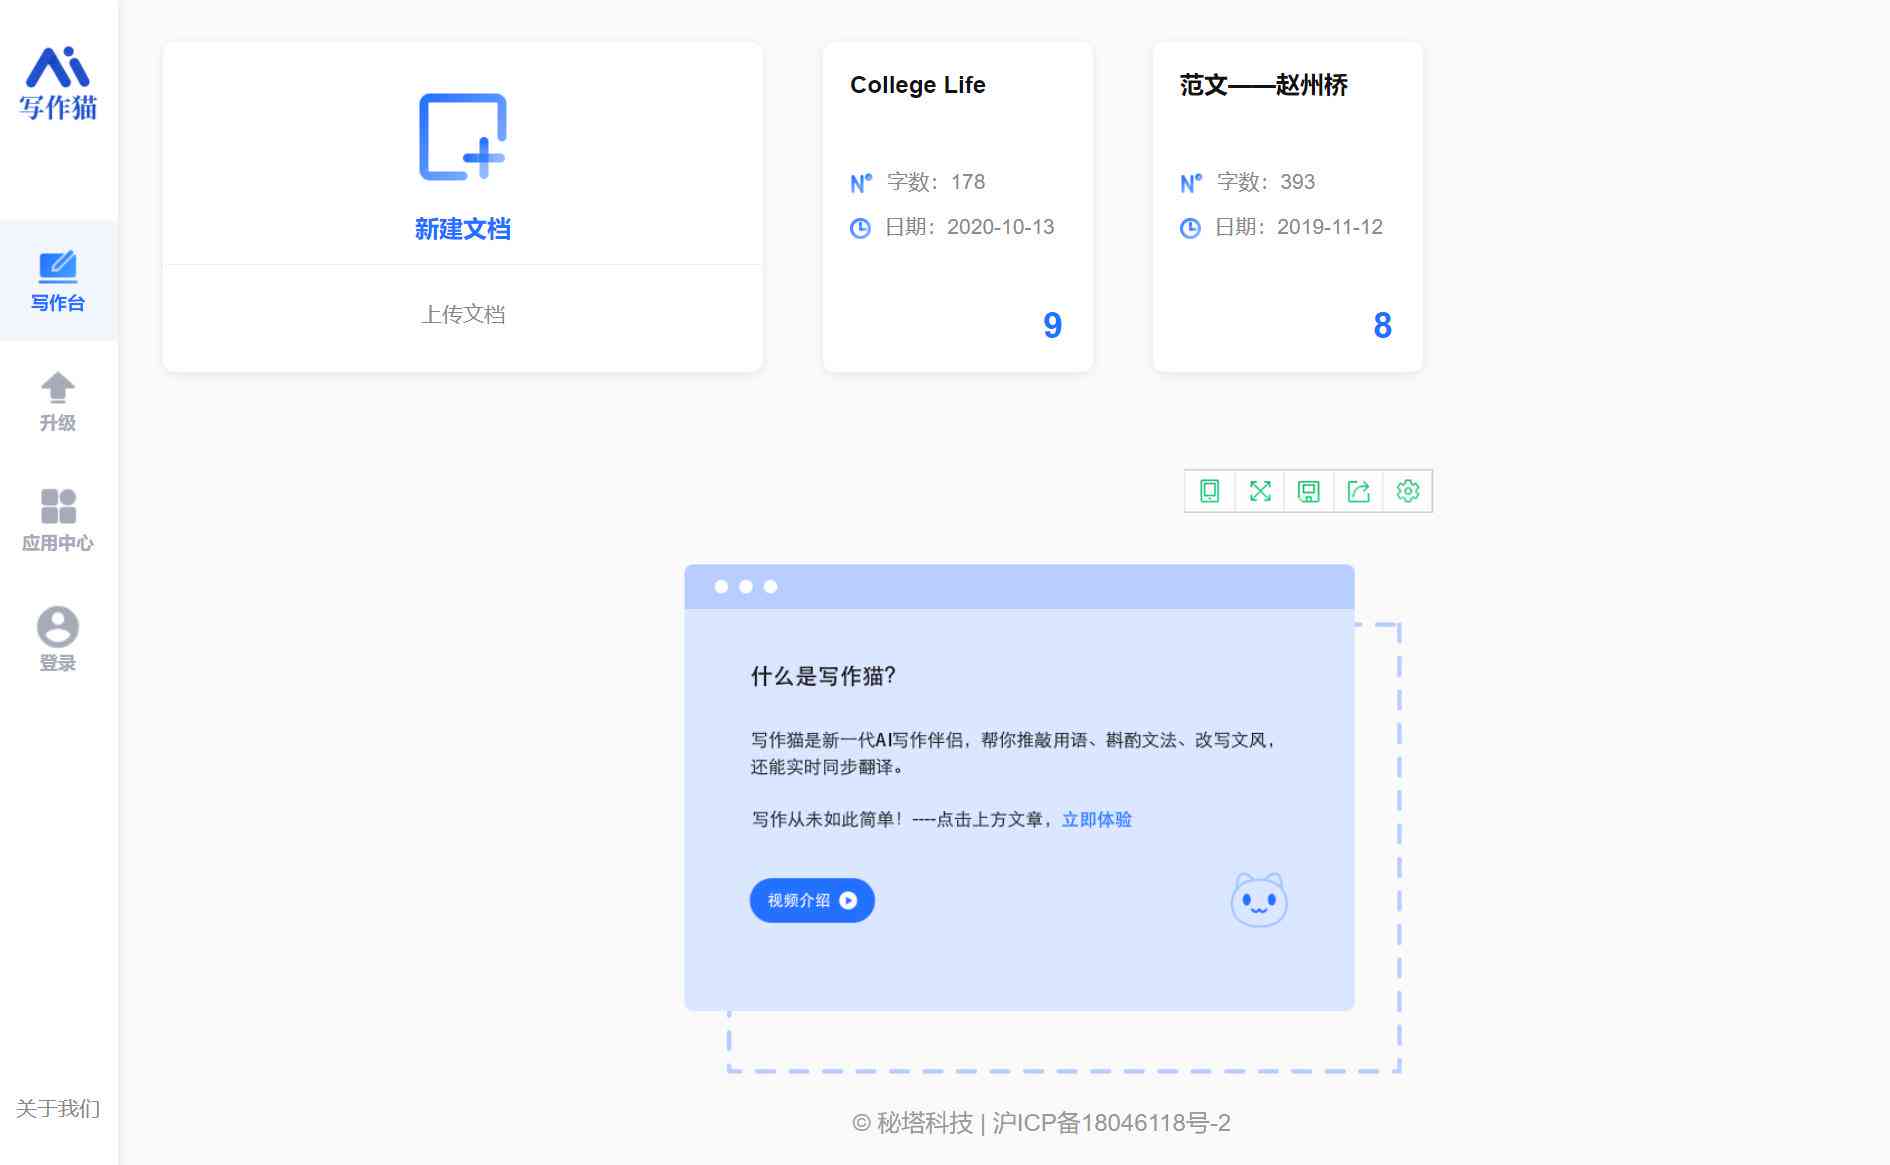Image resolution: width=1890 pixels, height=1165 pixels.
Task: Click 新建文档 to create a document
Action: click(x=463, y=229)
